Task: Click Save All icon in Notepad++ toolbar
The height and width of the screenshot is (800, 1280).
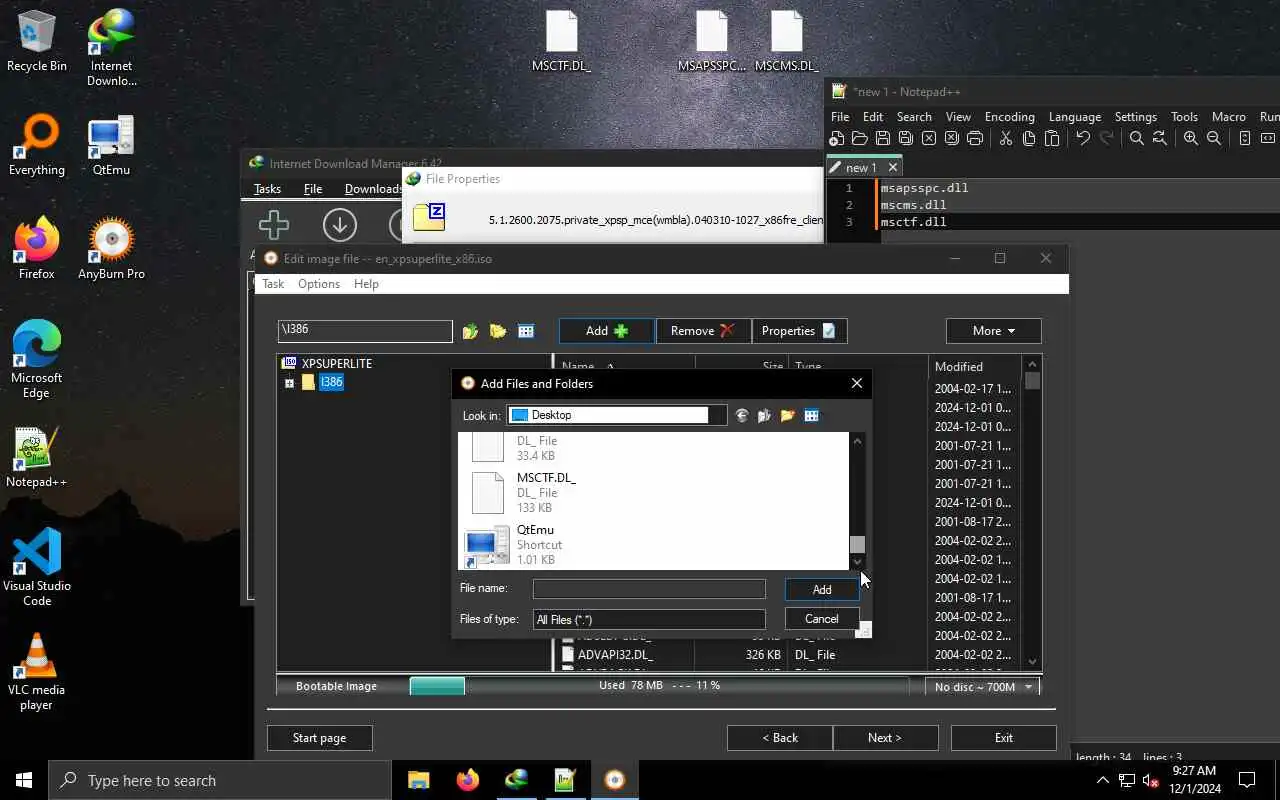Action: (x=906, y=139)
